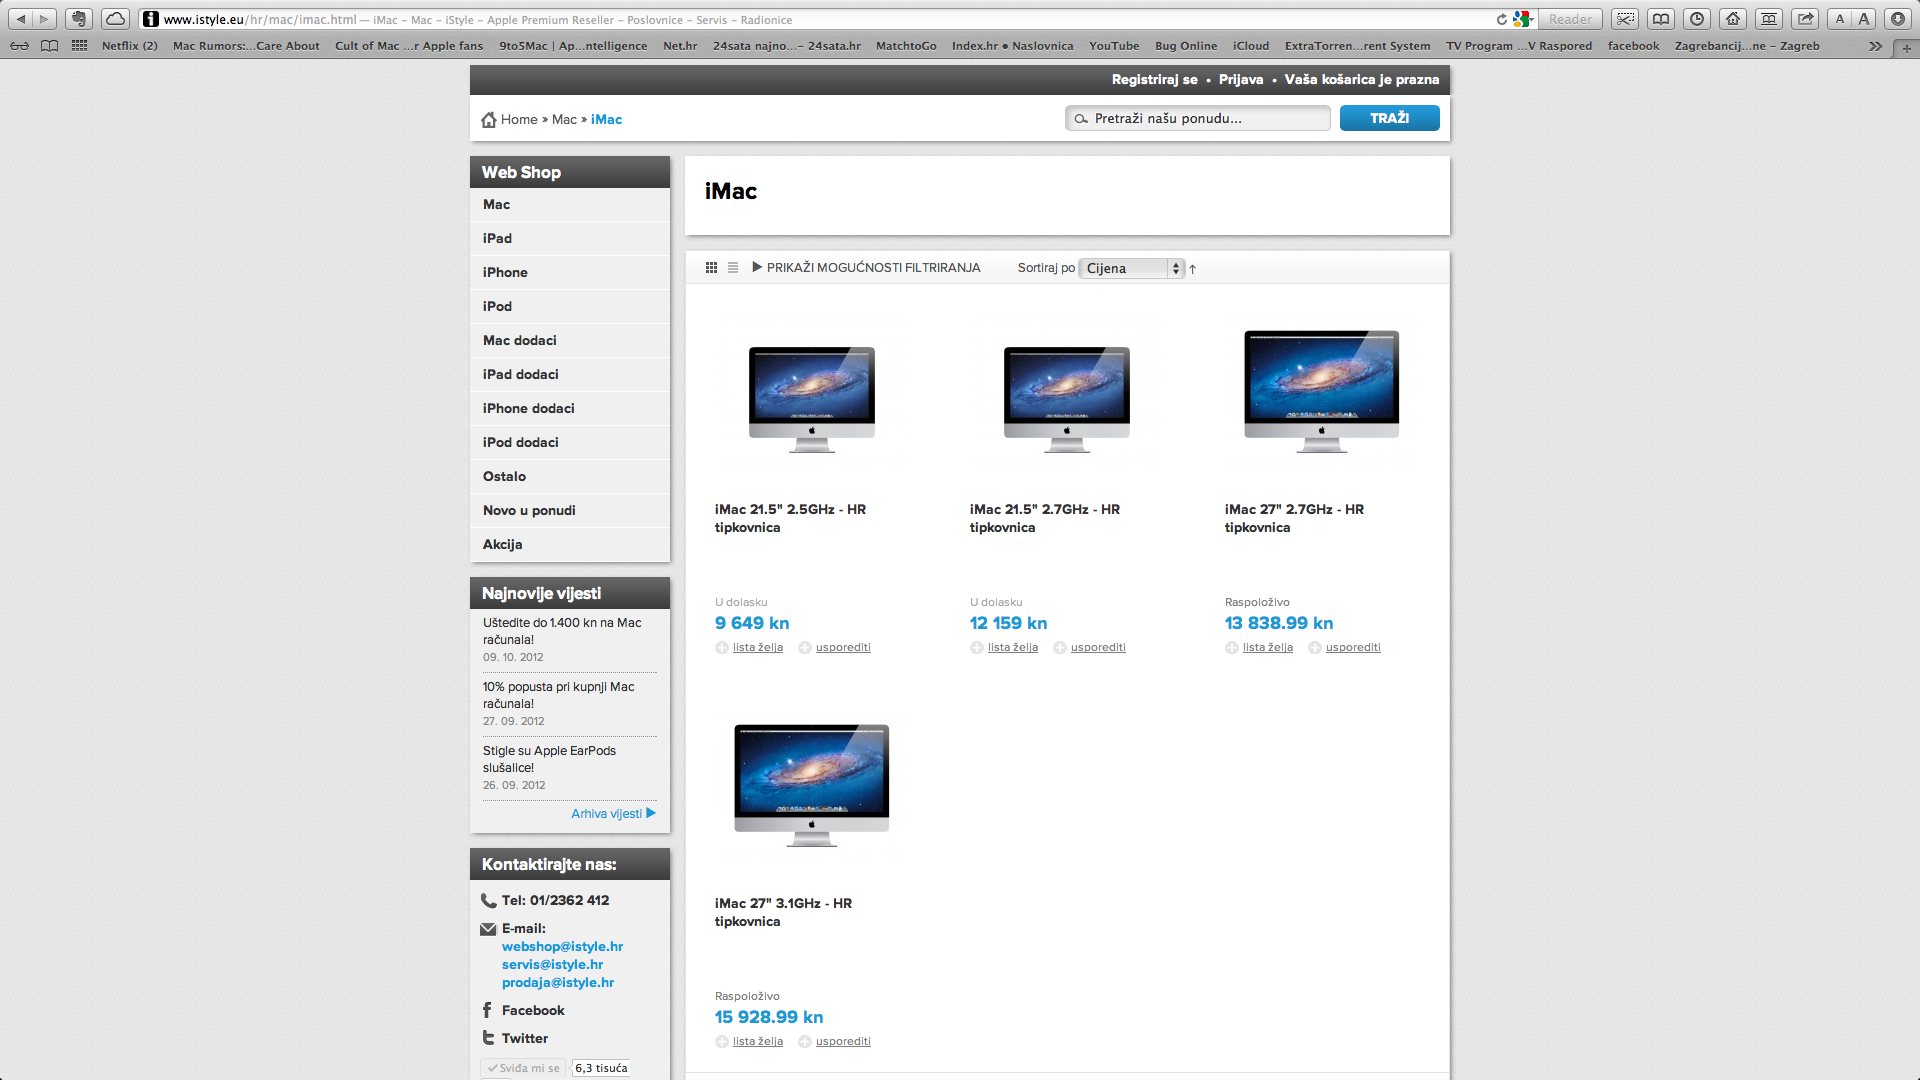Click Registriraj se link
Viewport: 1920px width, 1080px height.
tap(1154, 80)
